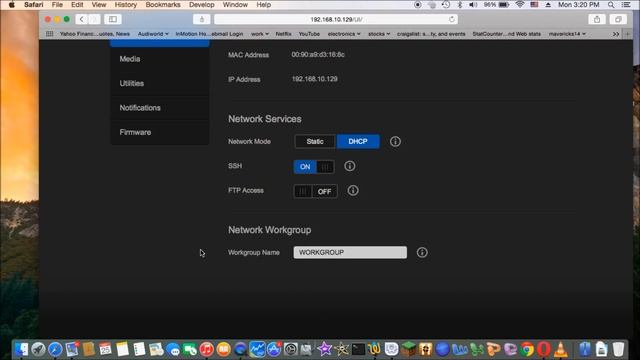Toggle Safari sidebar button
This screenshot has height=360, width=640.
point(113,19)
